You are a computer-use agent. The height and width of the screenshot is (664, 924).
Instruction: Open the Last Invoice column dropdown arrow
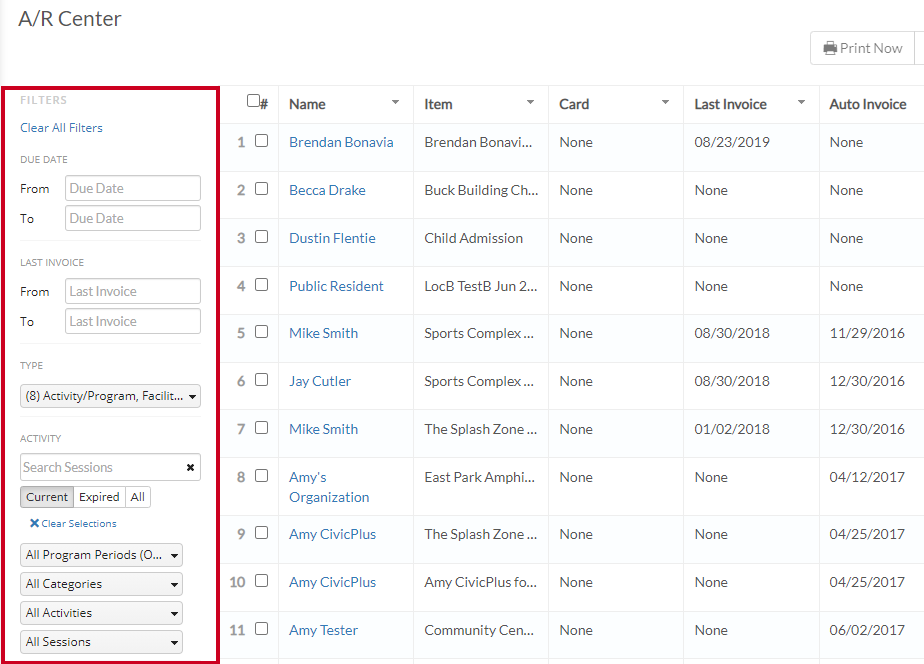tap(801, 103)
